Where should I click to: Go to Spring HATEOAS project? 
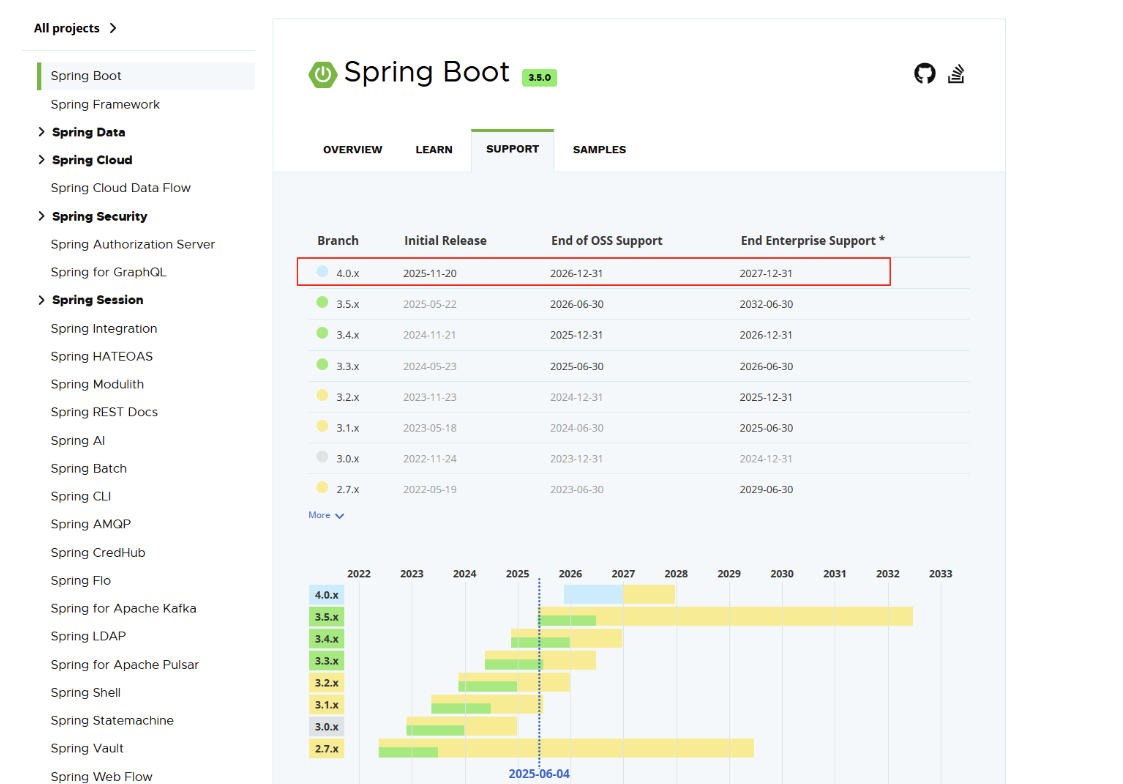click(x=102, y=357)
